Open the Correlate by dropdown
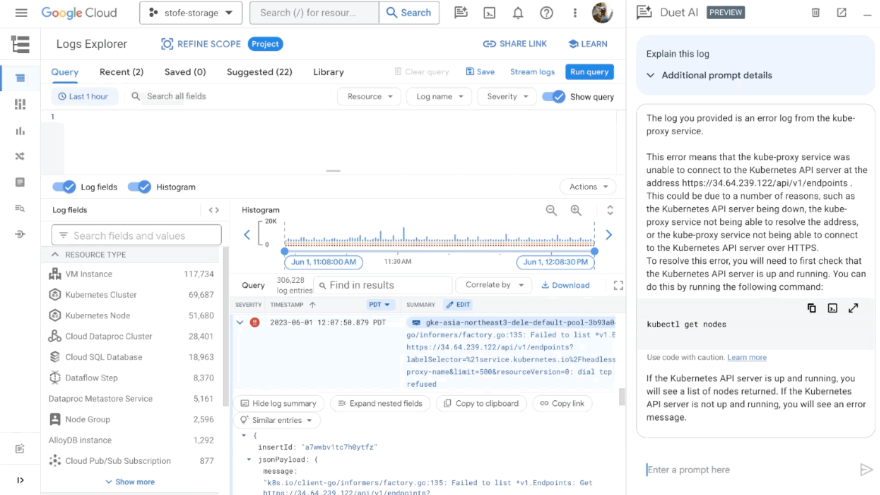 tap(494, 285)
